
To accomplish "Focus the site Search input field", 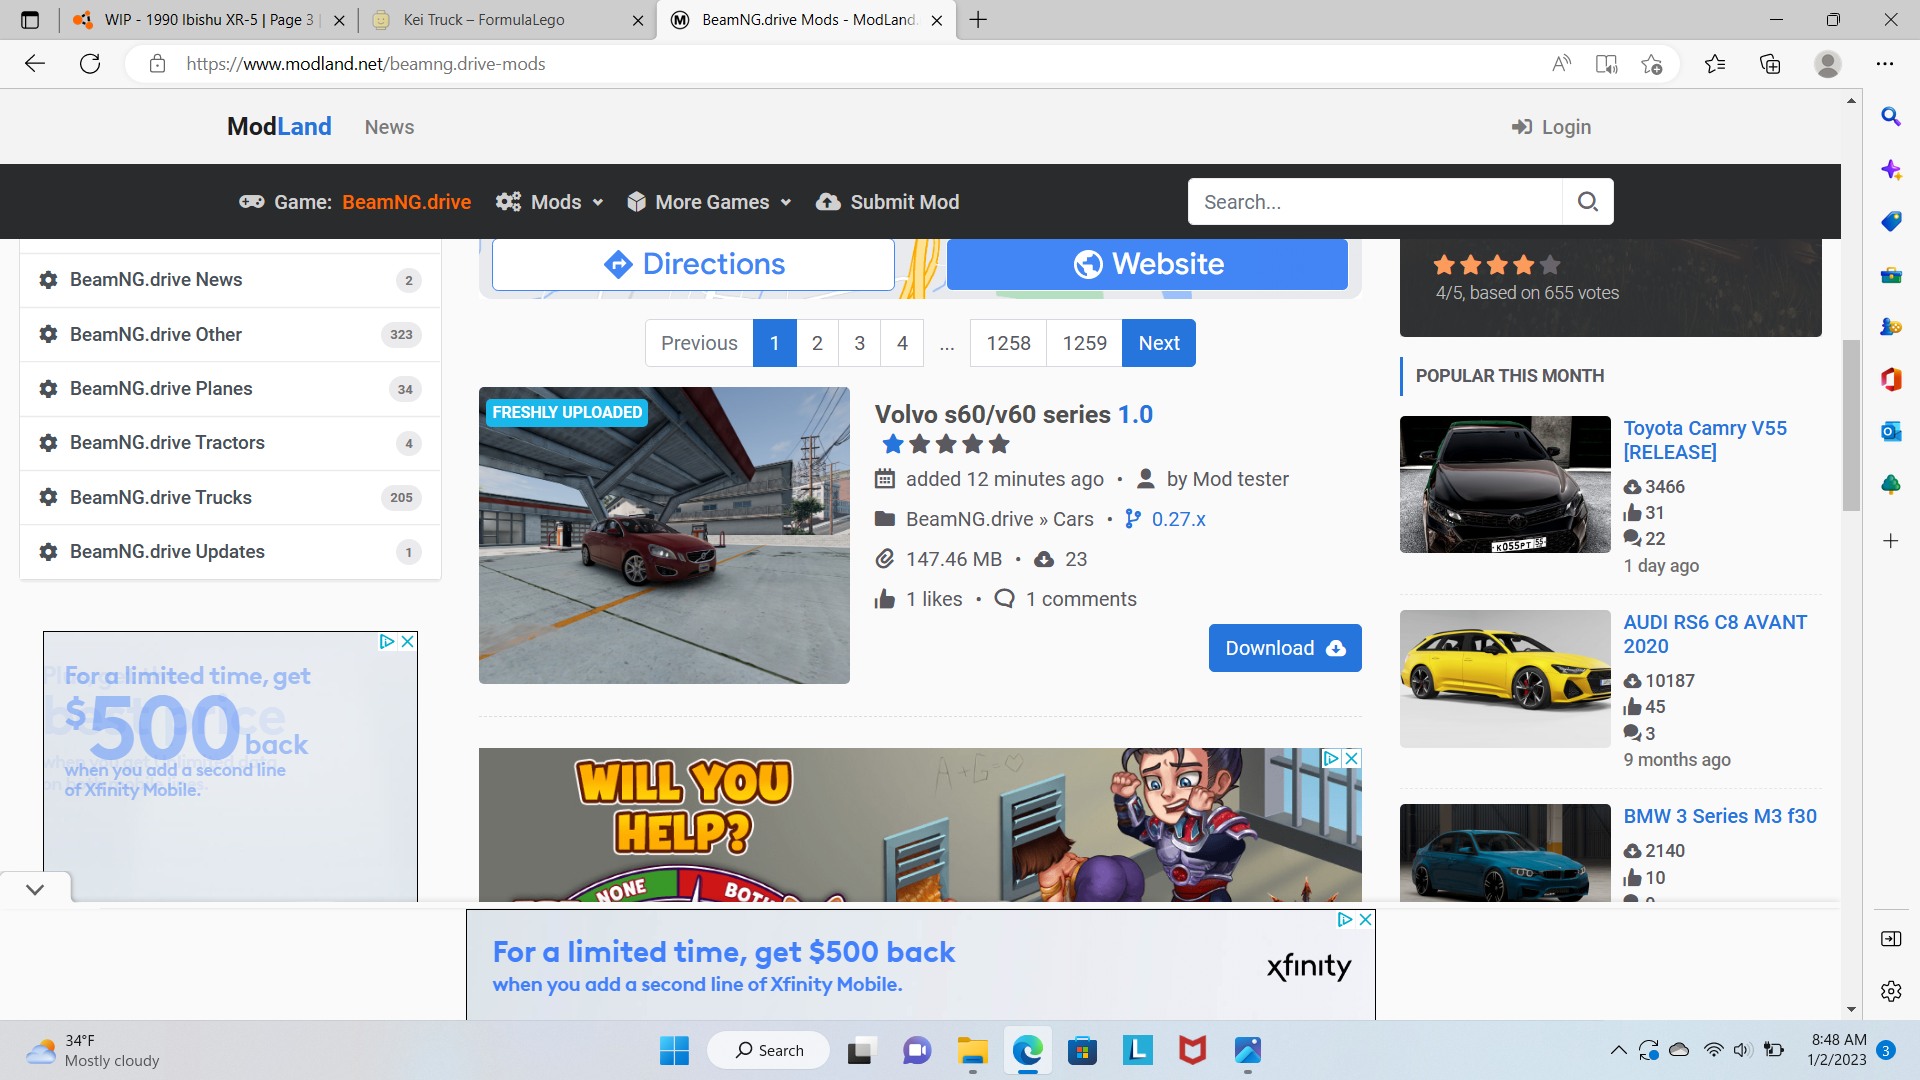I will coord(1375,202).
